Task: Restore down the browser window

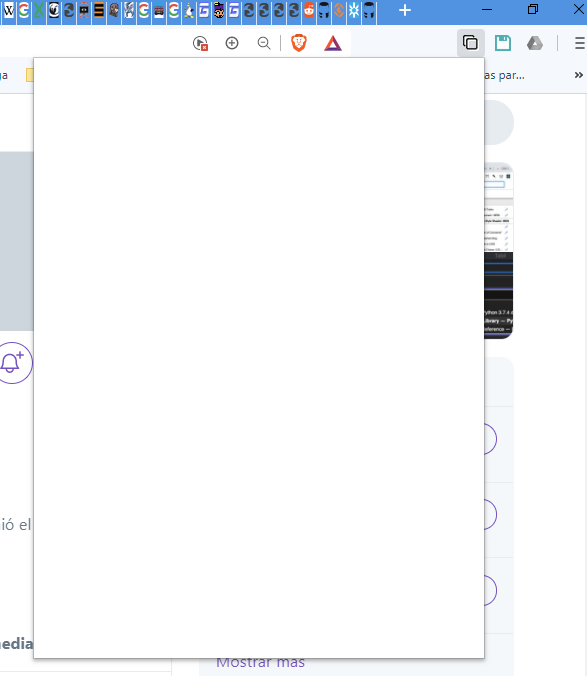Action: pyautogui.click(x=533, y=9)
